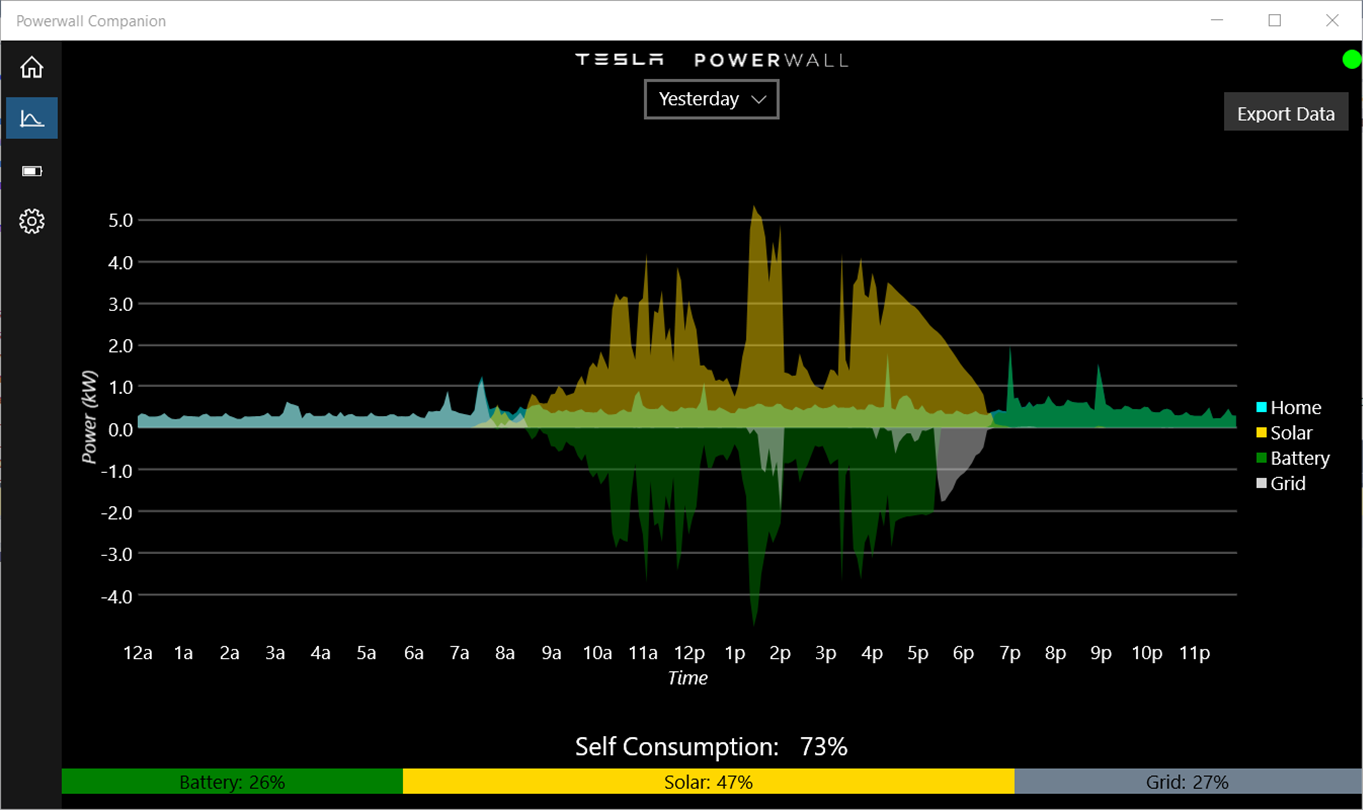Image resolution: width=1363 pixels, height=810 pixels.
Task: Maximize the Powerwall Companion window
Action: point(1275,20)
